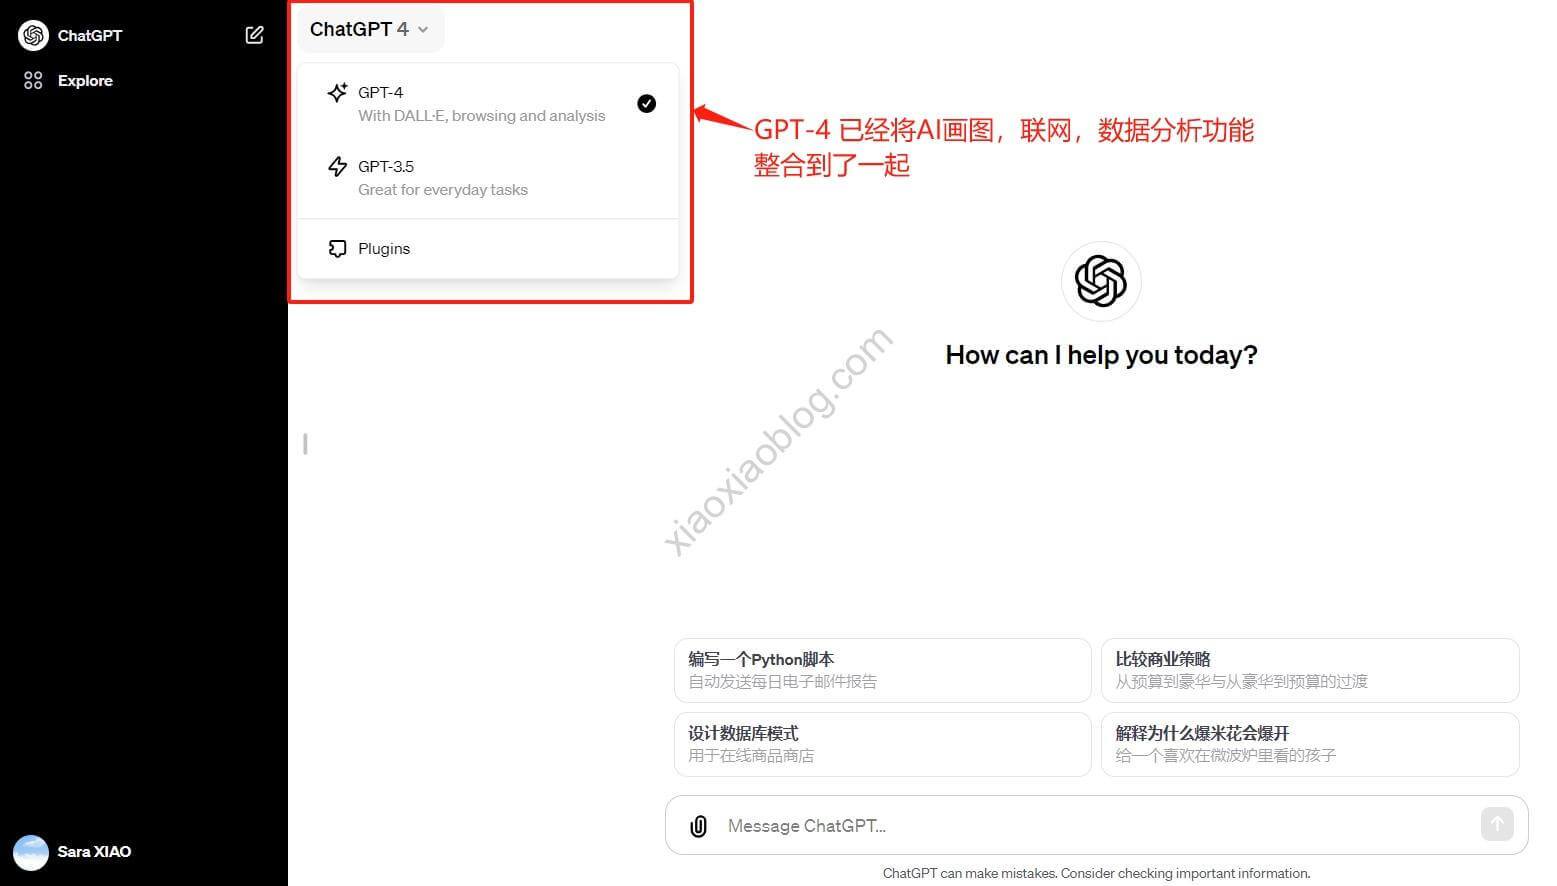Click '用于在线商品商店' subtitle
The image size is (1557, 886).
click(x=751, y=756)
